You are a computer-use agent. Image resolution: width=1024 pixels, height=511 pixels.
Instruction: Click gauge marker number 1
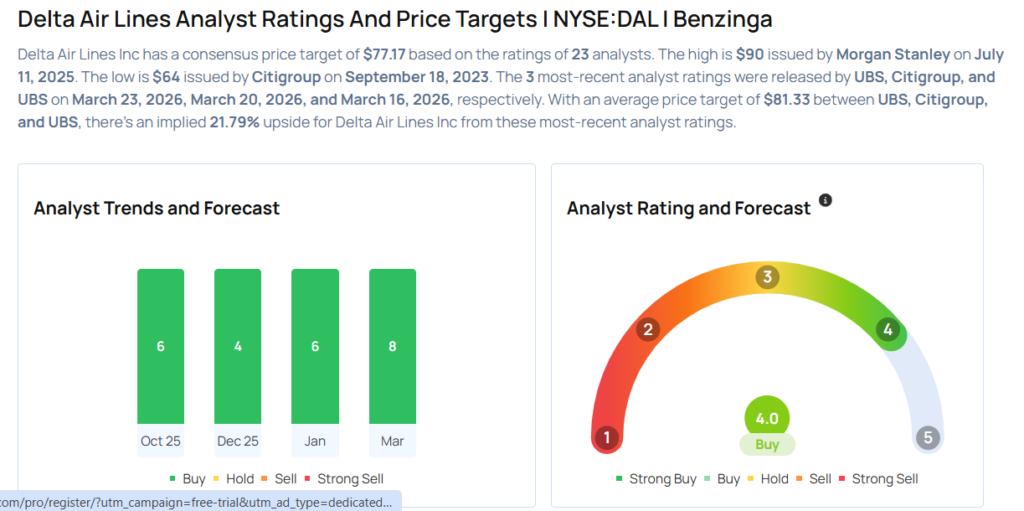pyautogui.click(x=606, y=438)
